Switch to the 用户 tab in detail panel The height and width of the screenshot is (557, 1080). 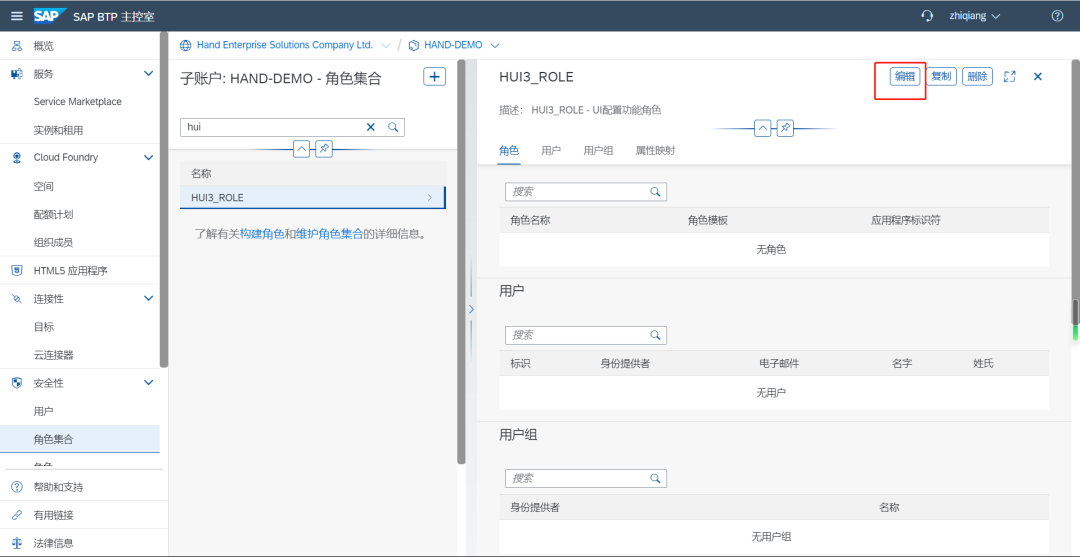[x=551, y=150]
